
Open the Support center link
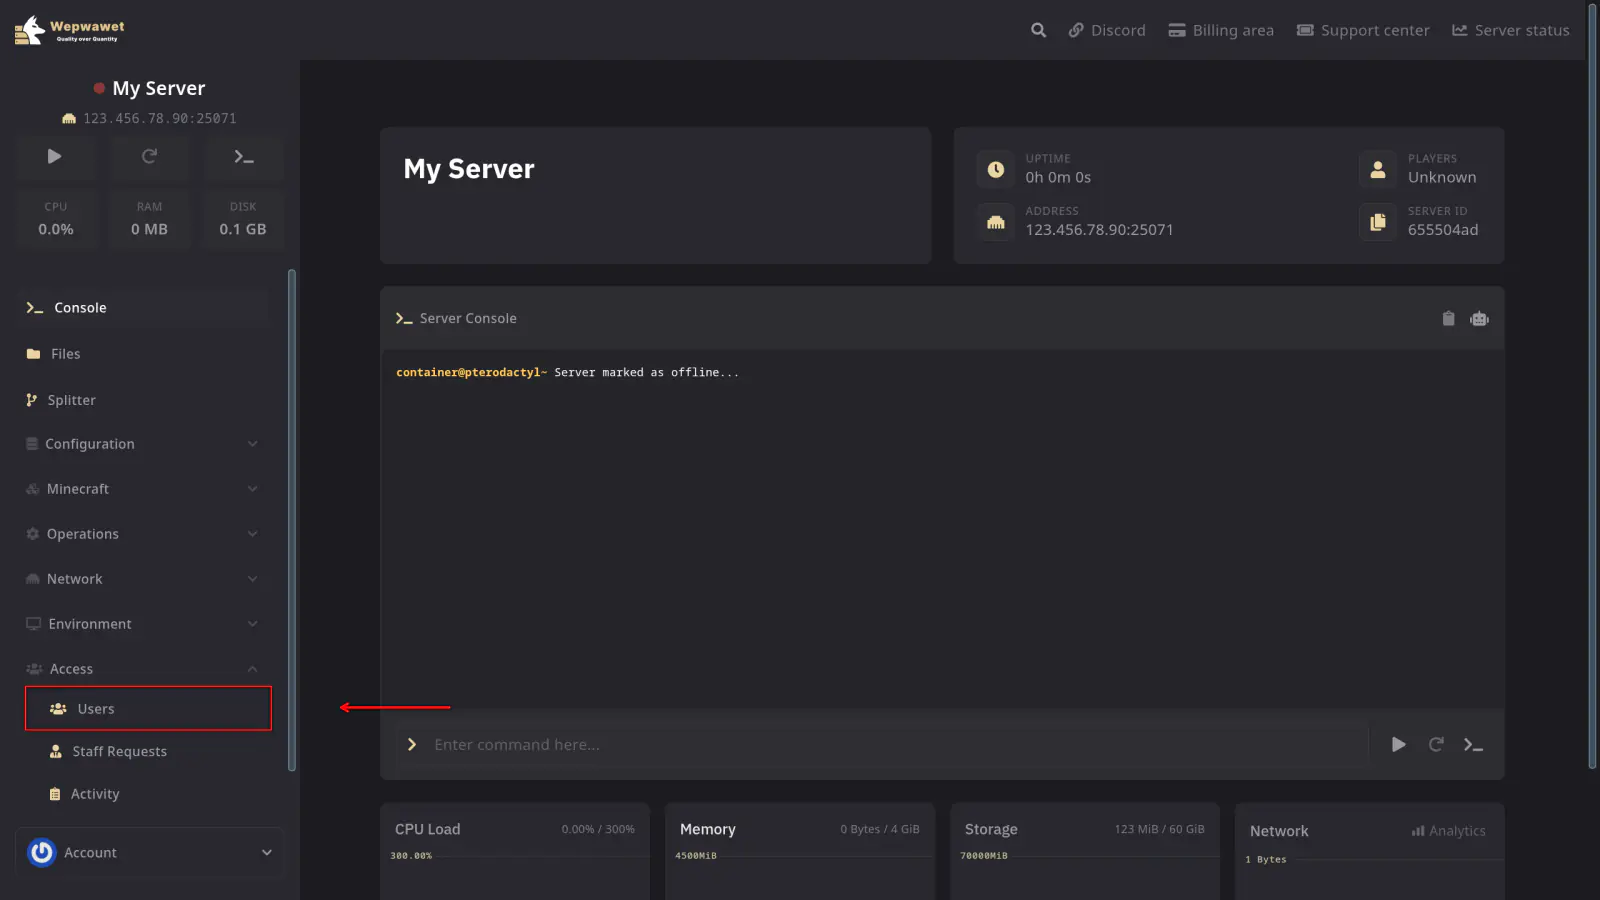(1363, 30)
